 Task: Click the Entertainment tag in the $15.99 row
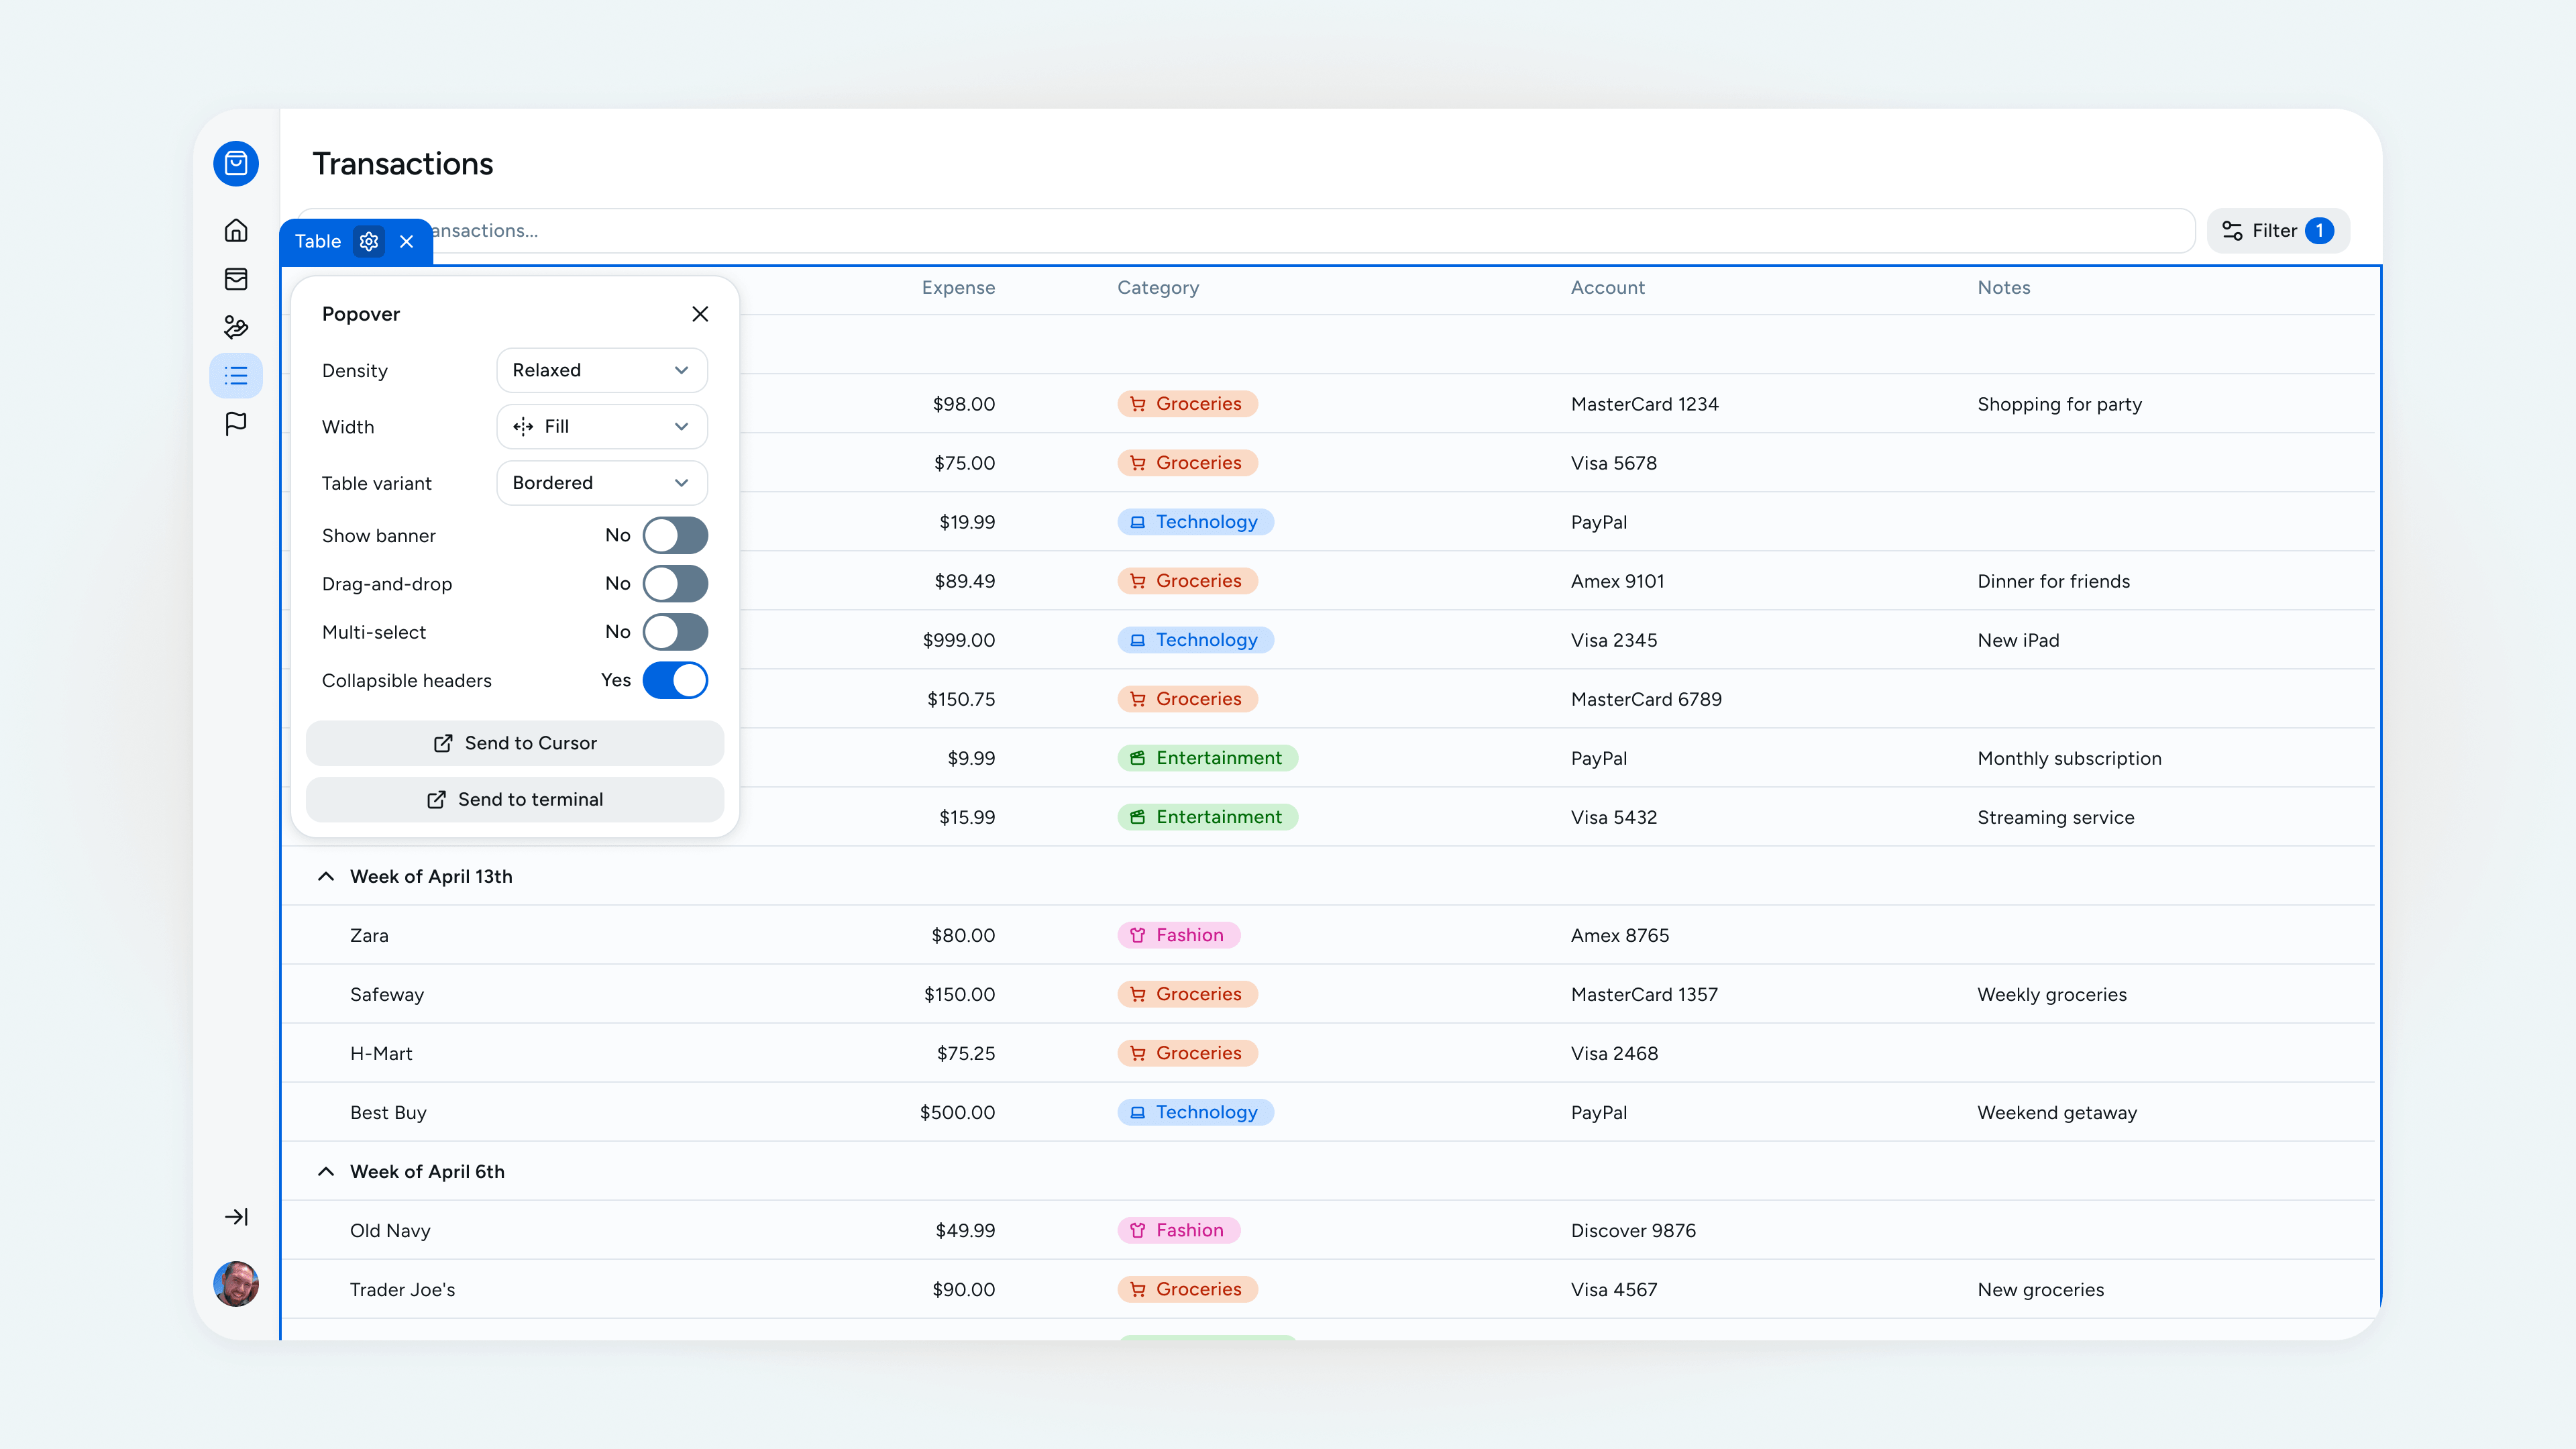coord(1207,817)
